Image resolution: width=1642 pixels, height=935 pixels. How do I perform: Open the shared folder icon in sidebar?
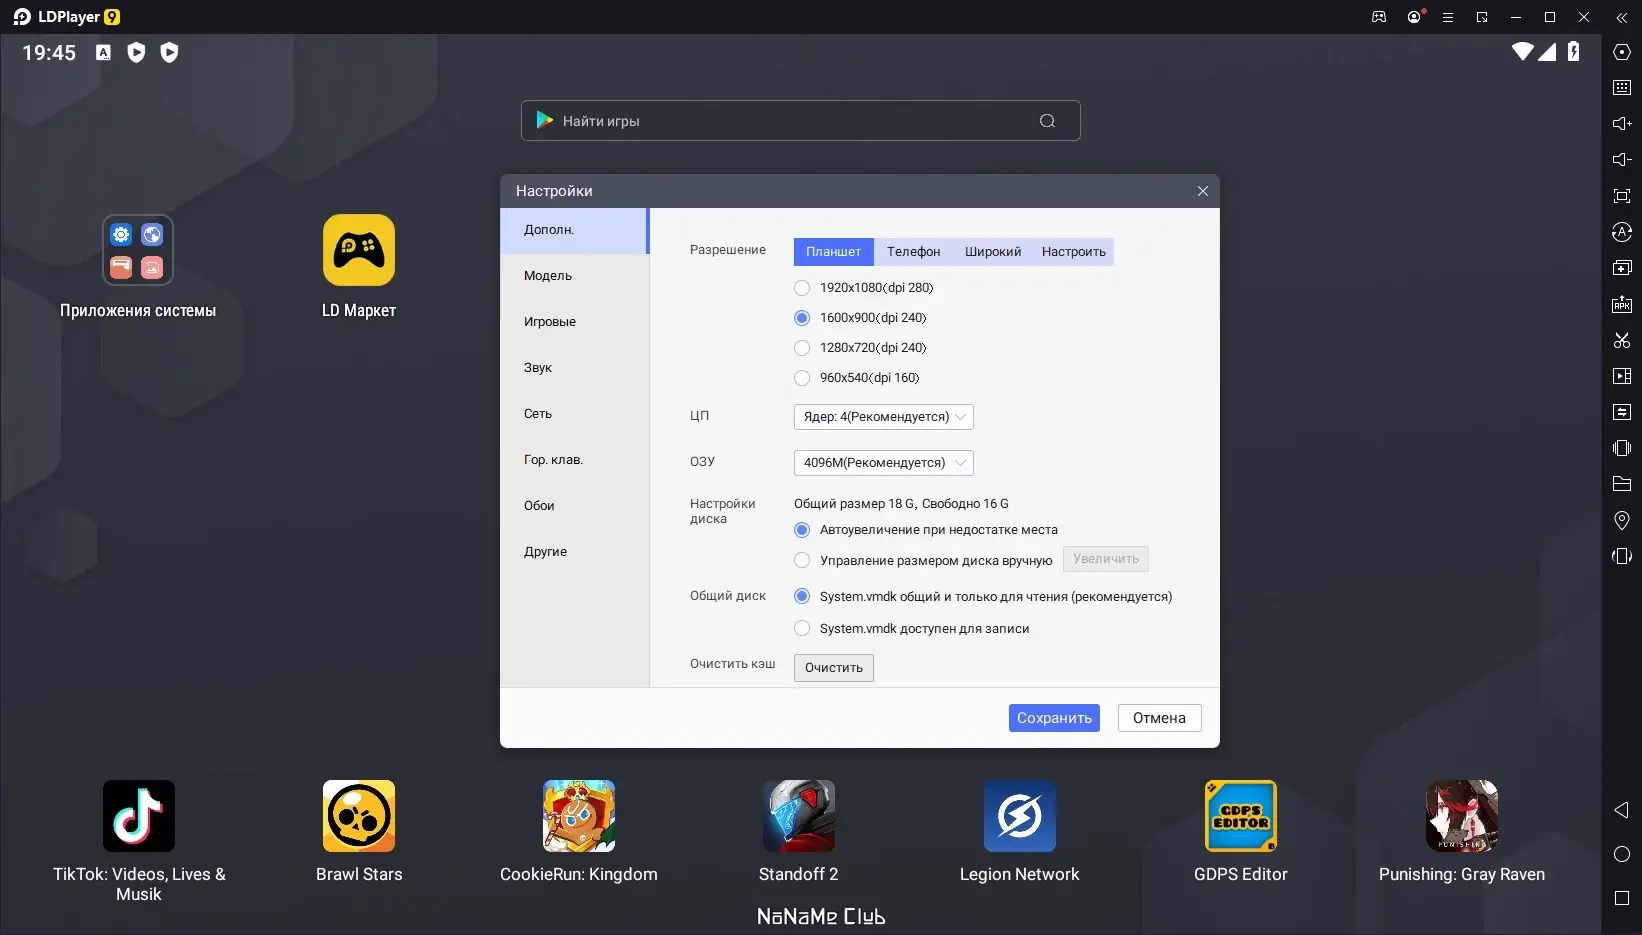pos(1622,484)
